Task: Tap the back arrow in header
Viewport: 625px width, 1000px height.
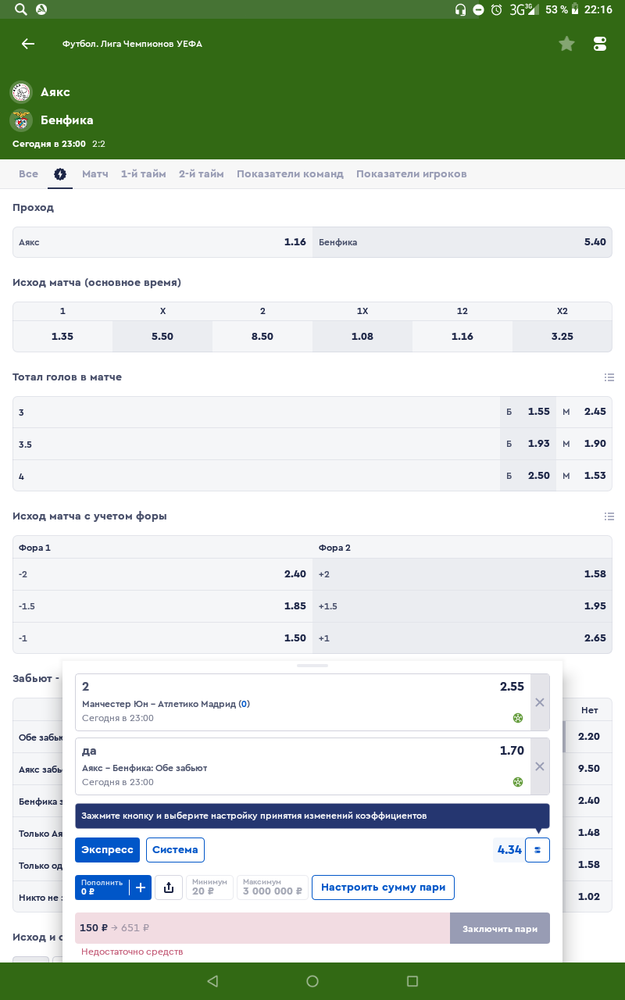Action: click(28, 43)
